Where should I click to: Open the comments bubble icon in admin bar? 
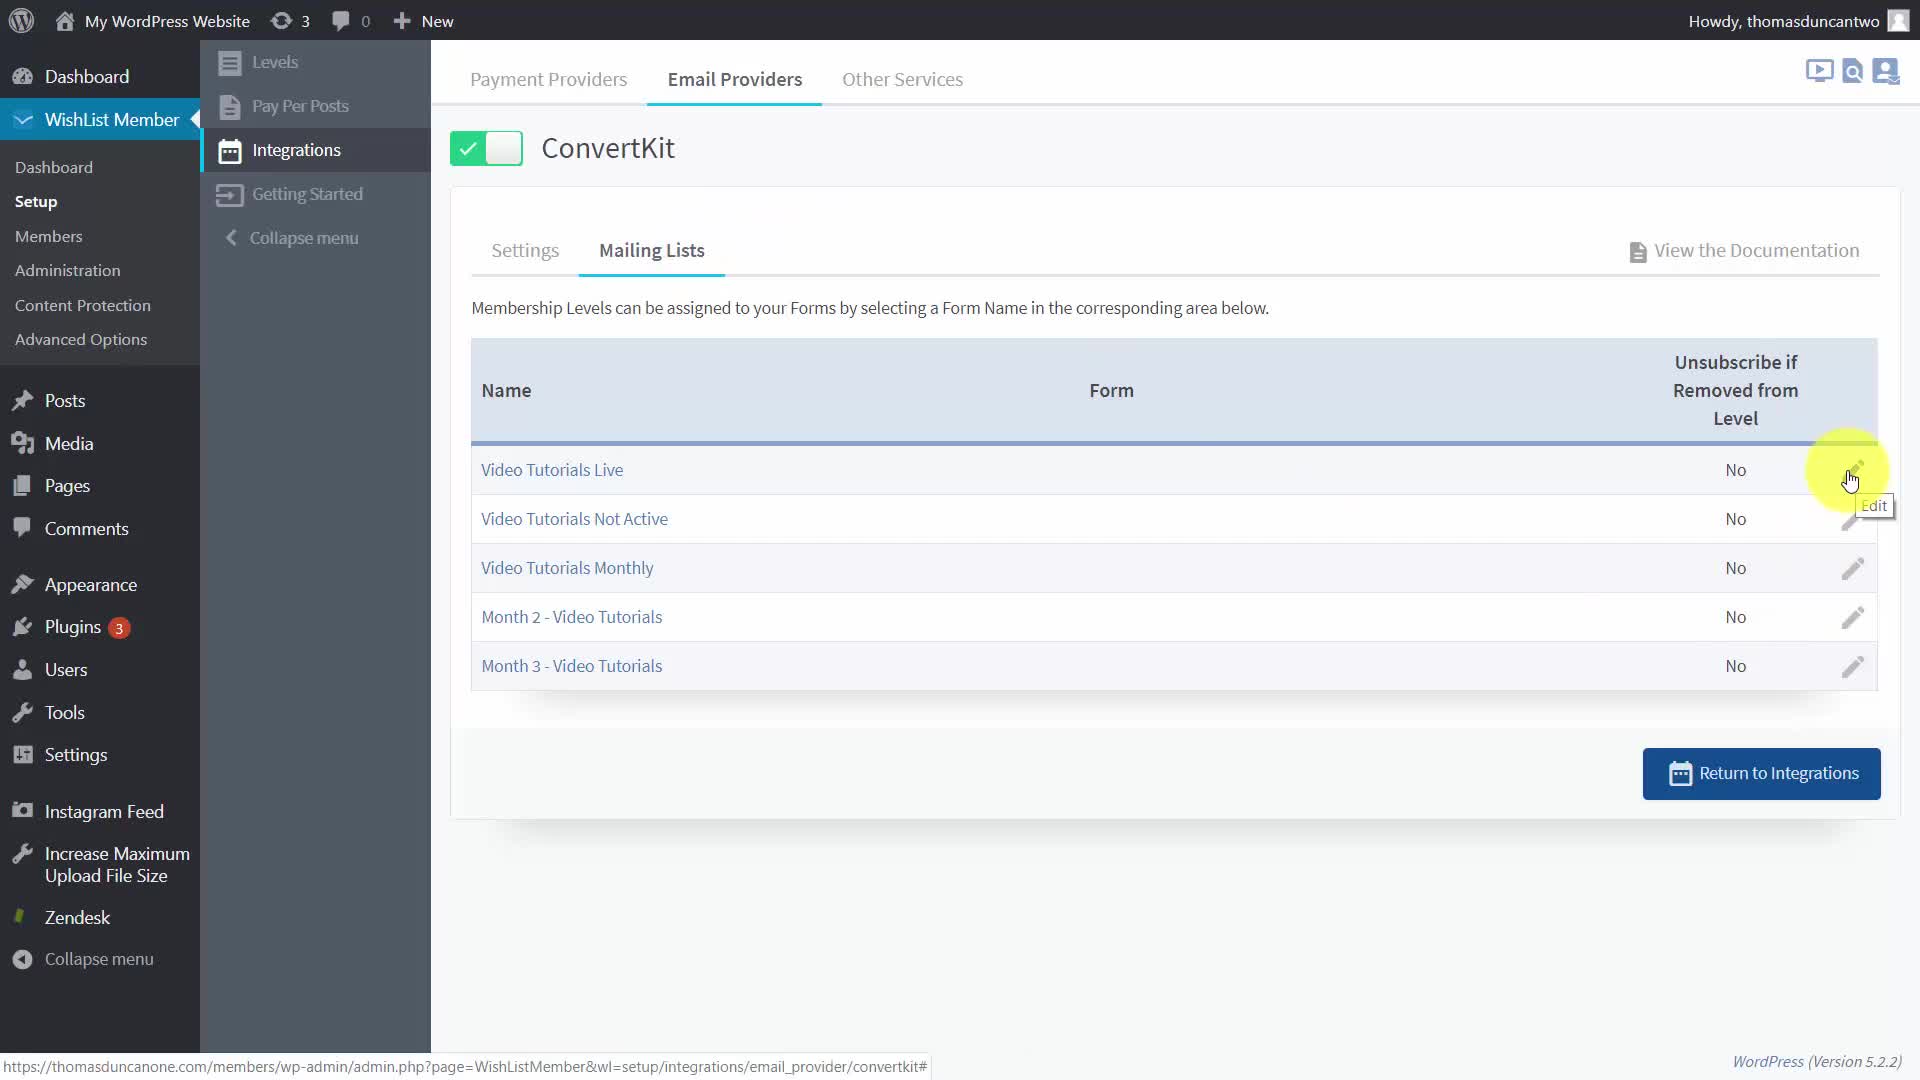(350, 21)
